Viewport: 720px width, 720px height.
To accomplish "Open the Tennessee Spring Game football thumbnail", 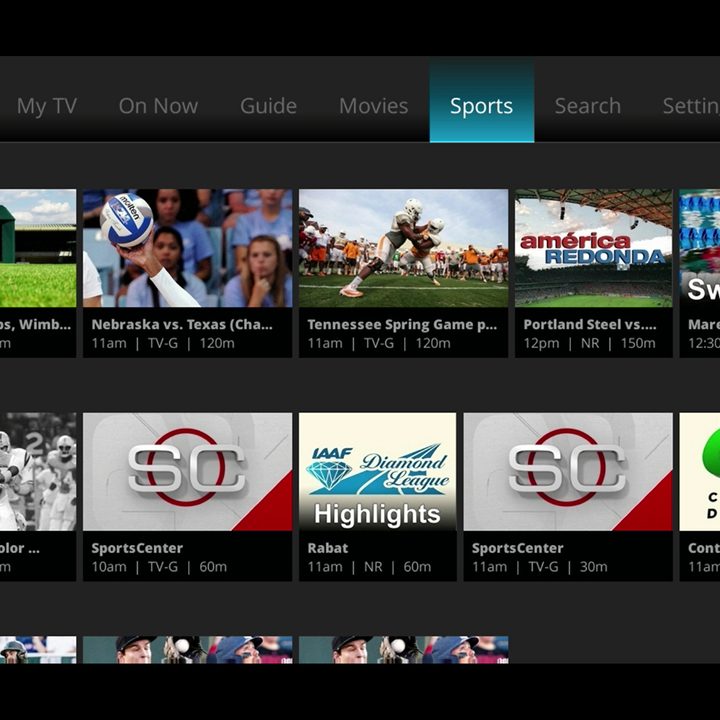I will point(403,248).
